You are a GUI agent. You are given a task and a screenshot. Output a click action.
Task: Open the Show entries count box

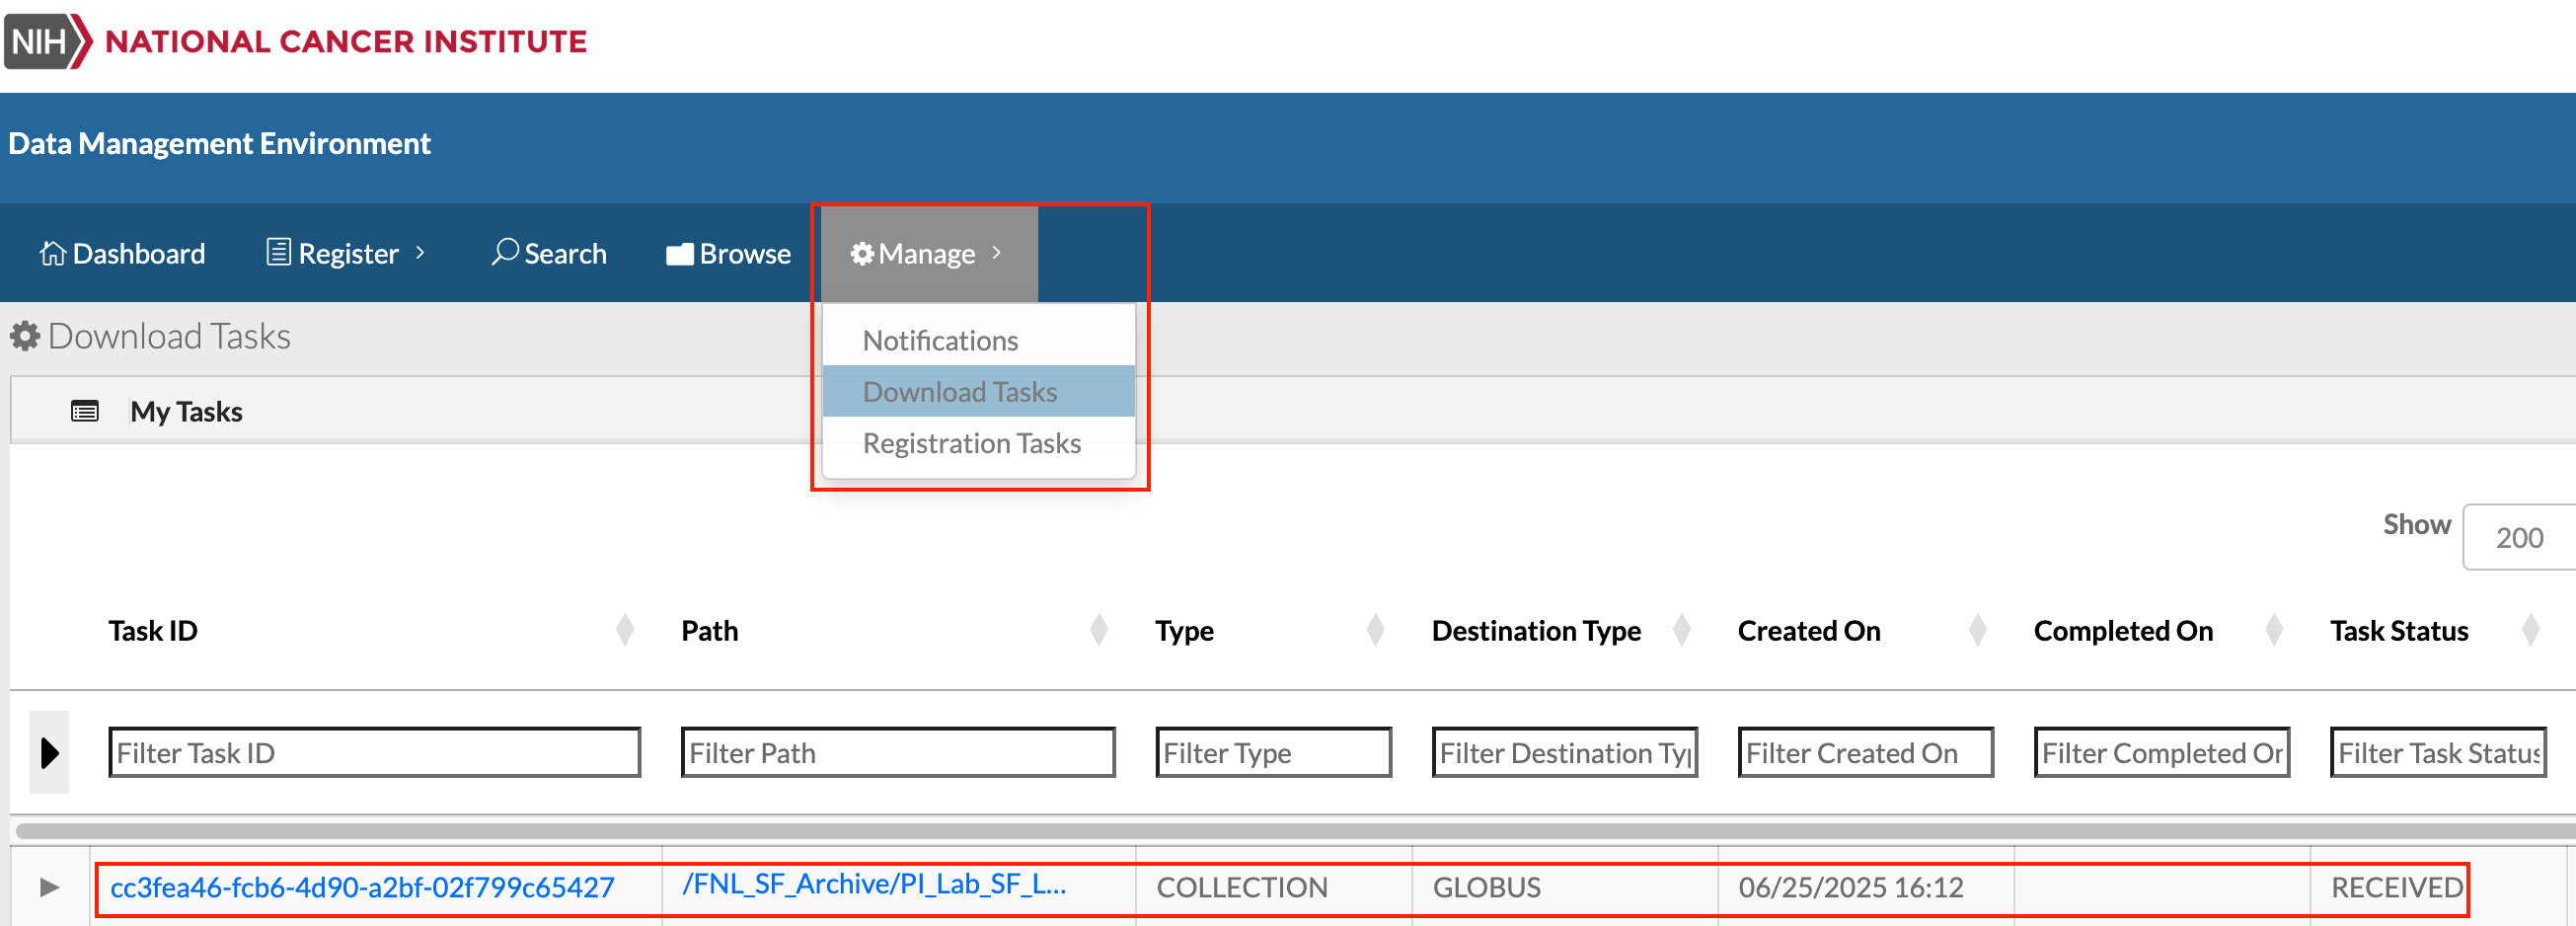click(x=2517, y=537)
